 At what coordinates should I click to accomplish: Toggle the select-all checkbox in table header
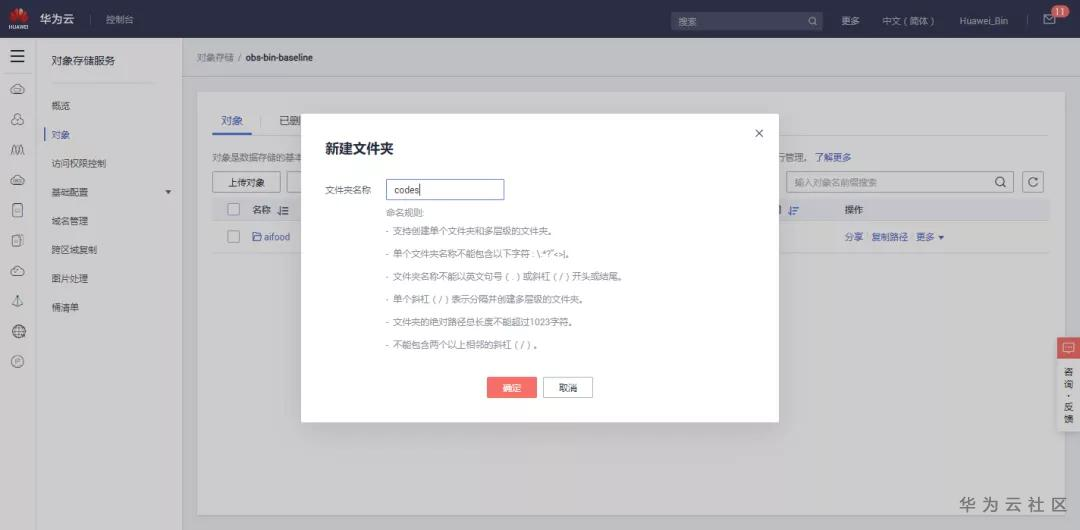pyautogui.click(x=233, y=210)
